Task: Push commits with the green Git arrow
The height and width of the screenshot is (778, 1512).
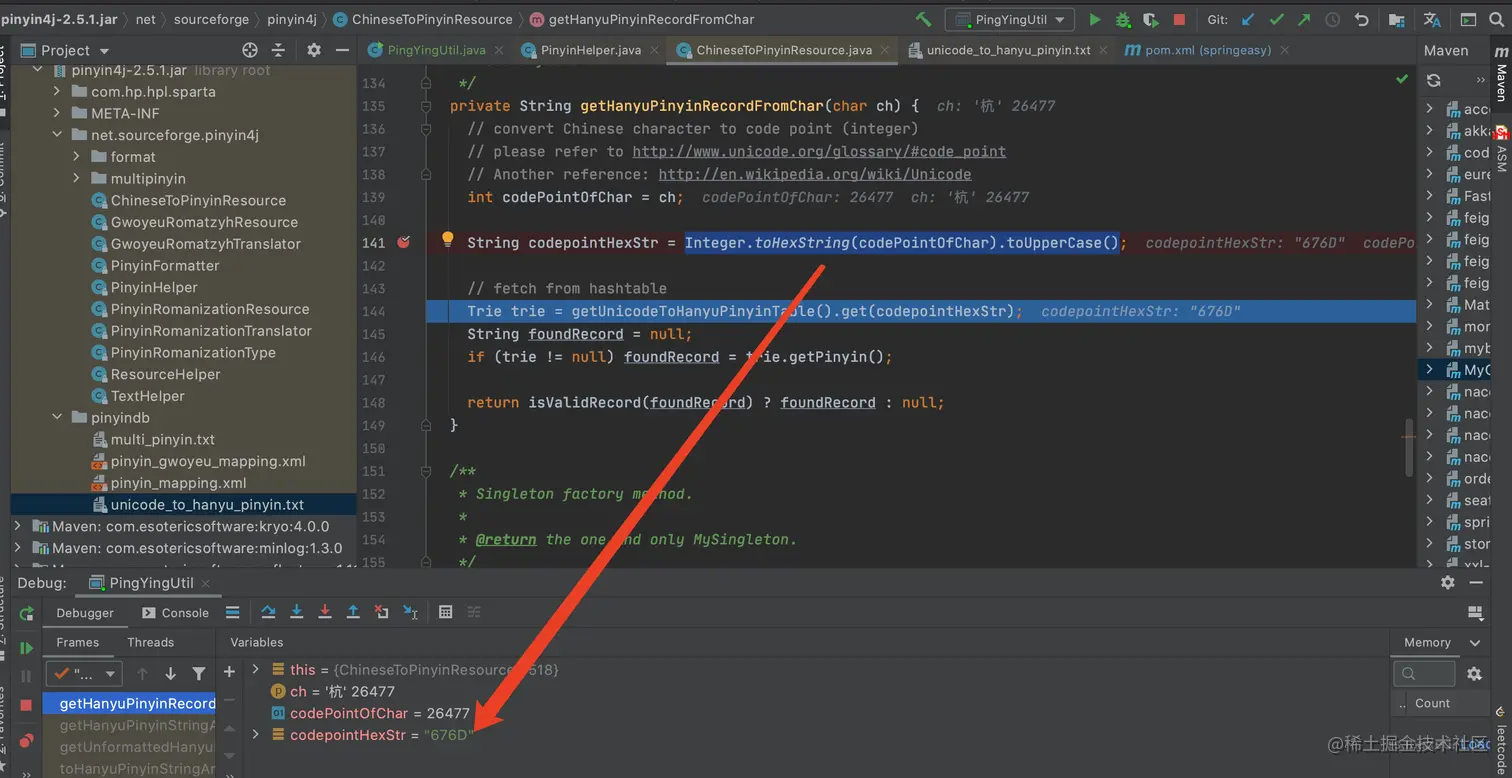Action: (1304, 20)
